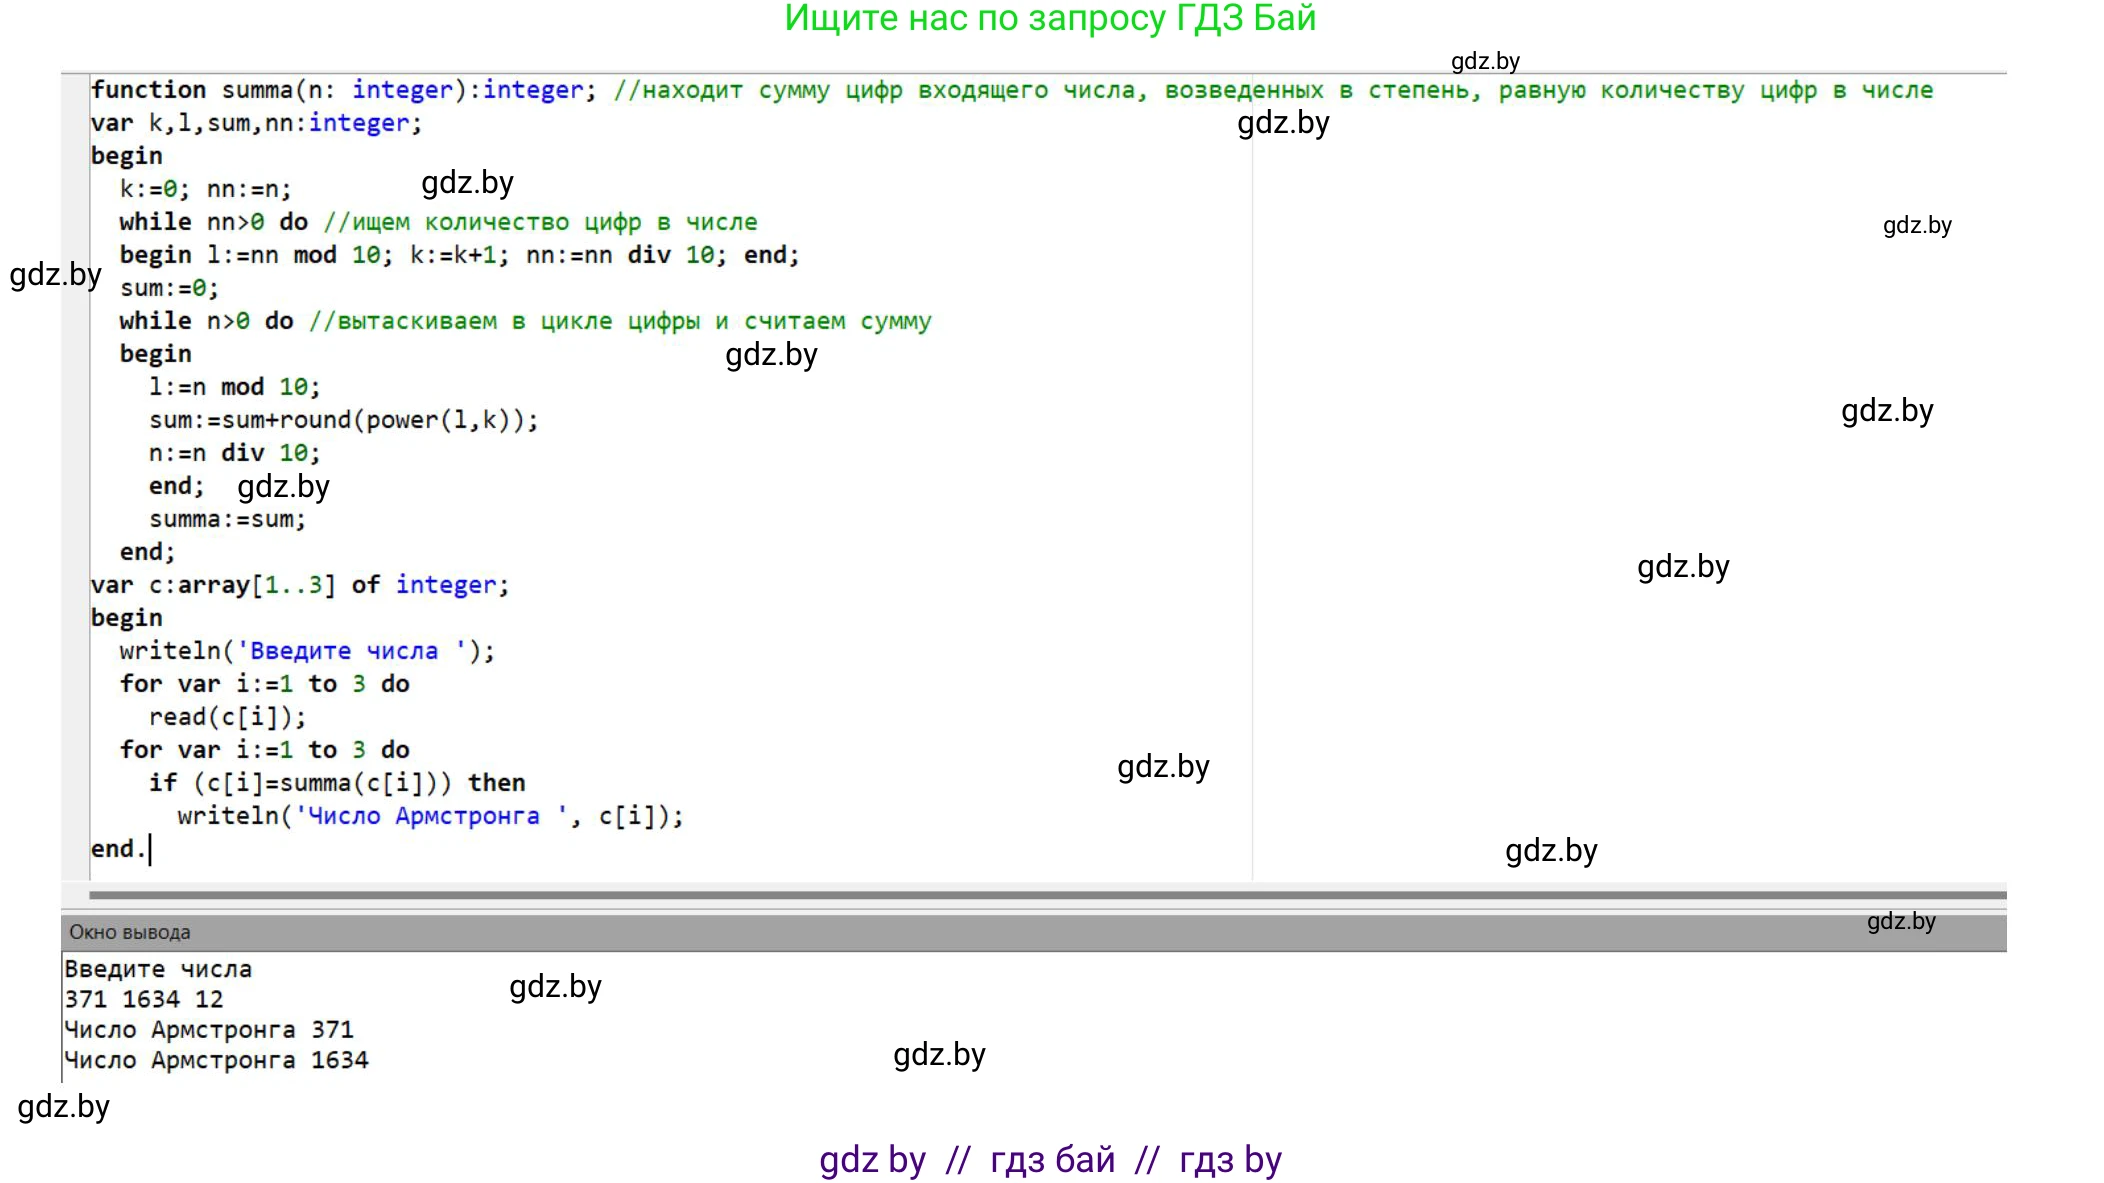Click the output line '371 1634 12'
The height and width of the screenshot is (1183, 2104).
pyautogui.click(x=144, y=999)
